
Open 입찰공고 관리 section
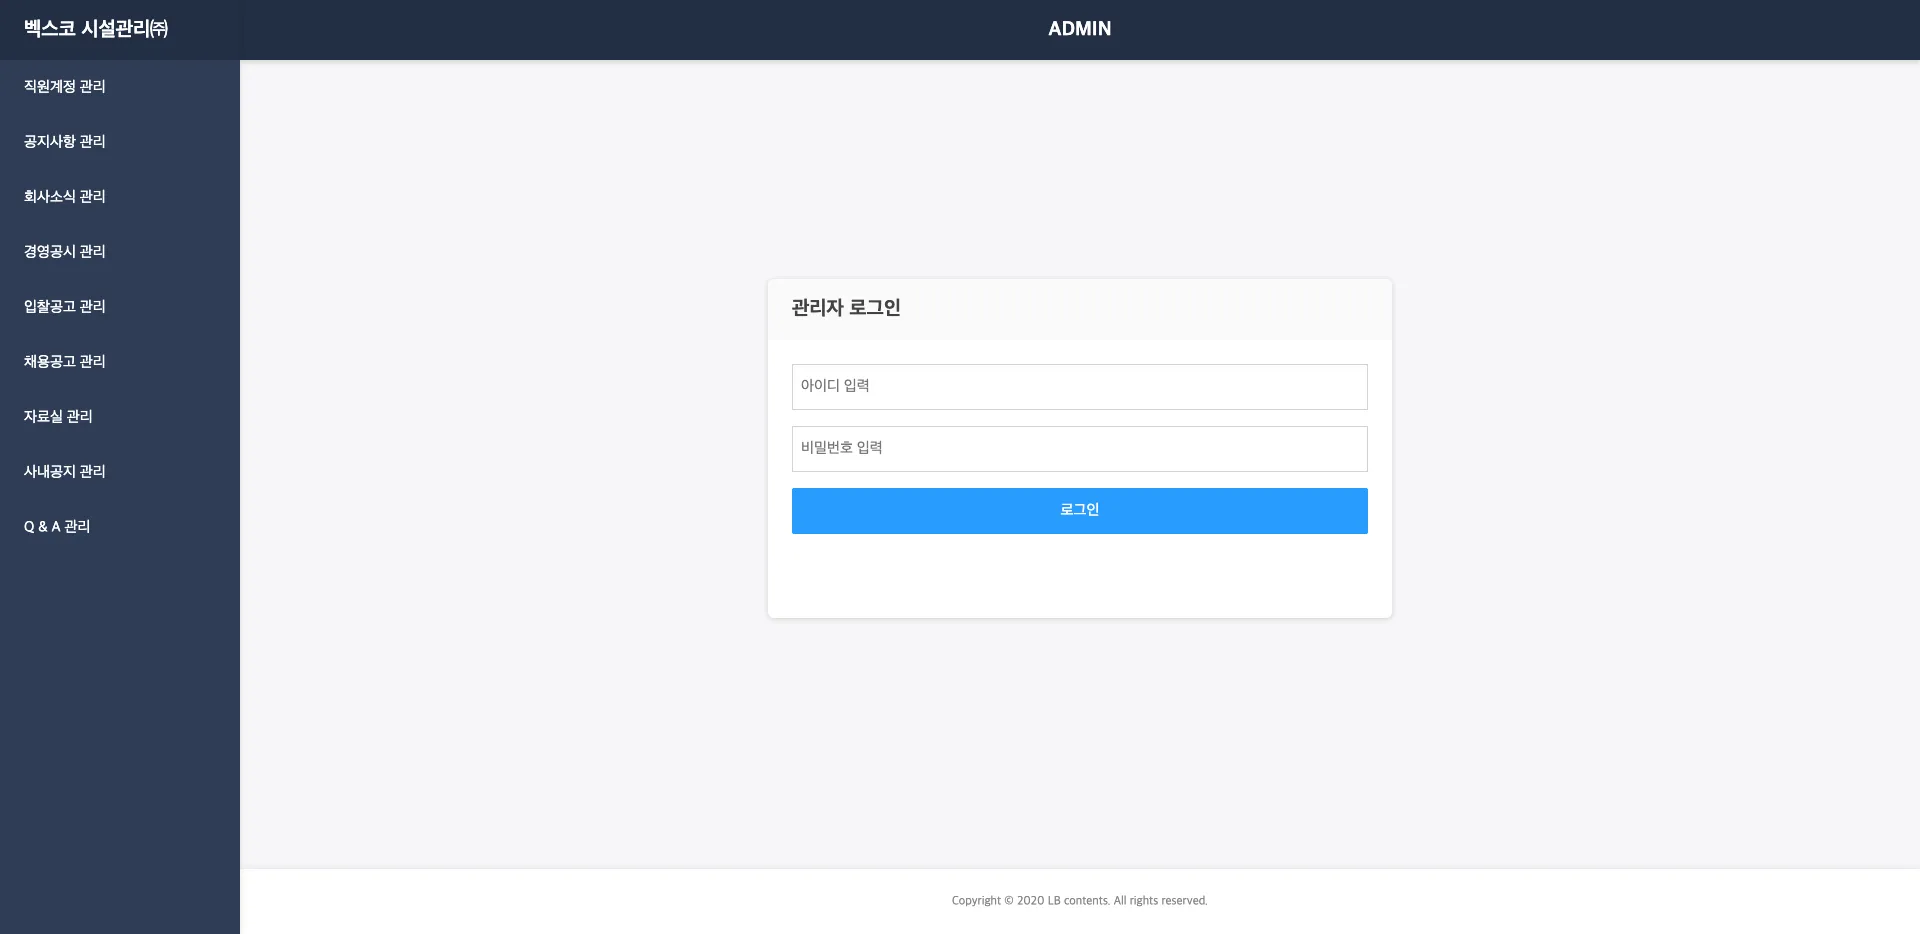coord(65,307)
